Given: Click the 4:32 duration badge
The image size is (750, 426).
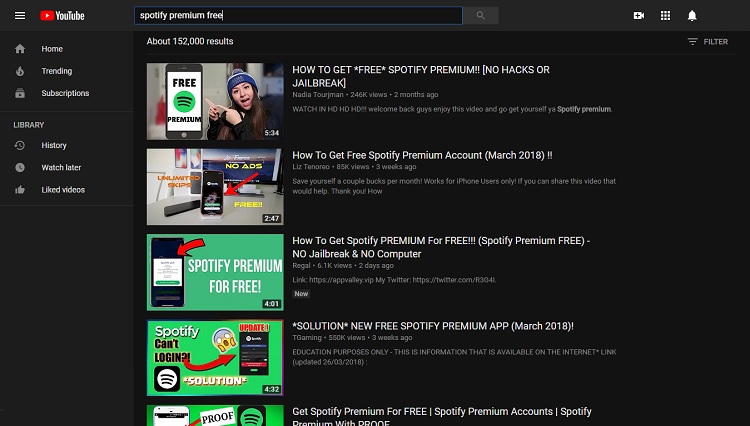Looking at the screenshot, I should coord(272,389).
